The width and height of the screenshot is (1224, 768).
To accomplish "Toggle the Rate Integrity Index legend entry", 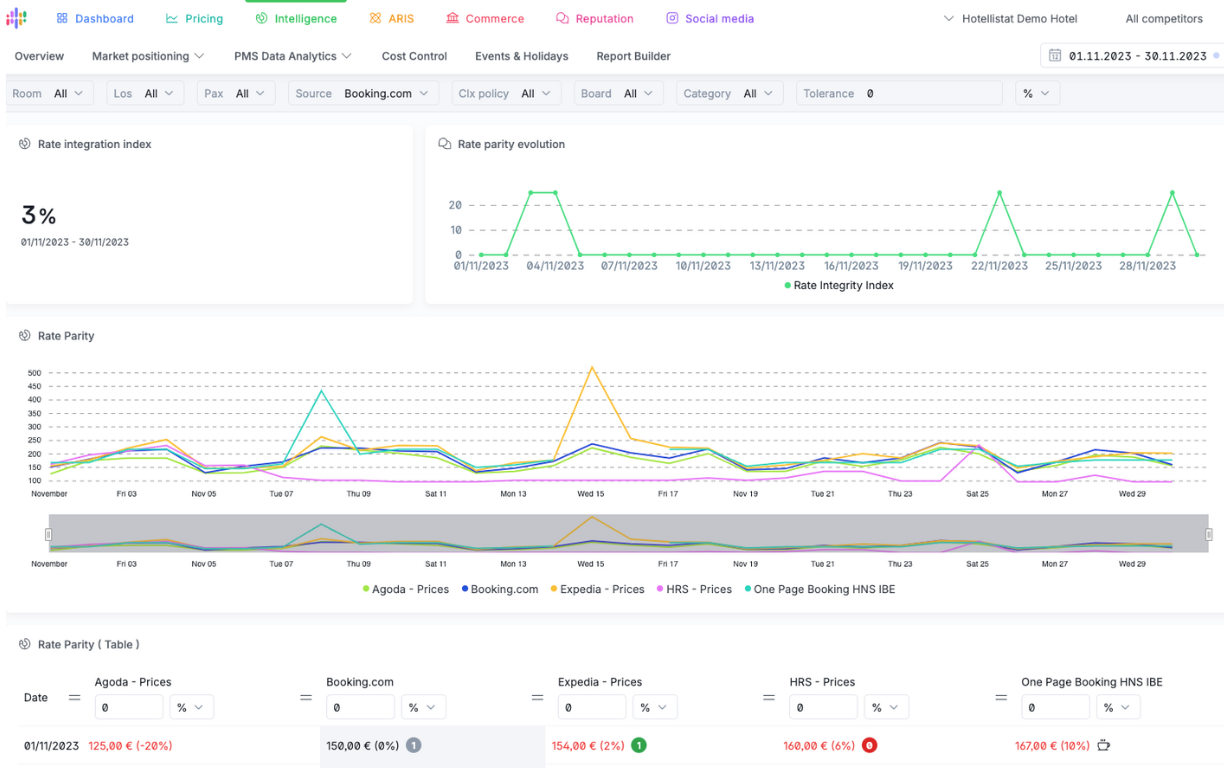I will [839, 285].
